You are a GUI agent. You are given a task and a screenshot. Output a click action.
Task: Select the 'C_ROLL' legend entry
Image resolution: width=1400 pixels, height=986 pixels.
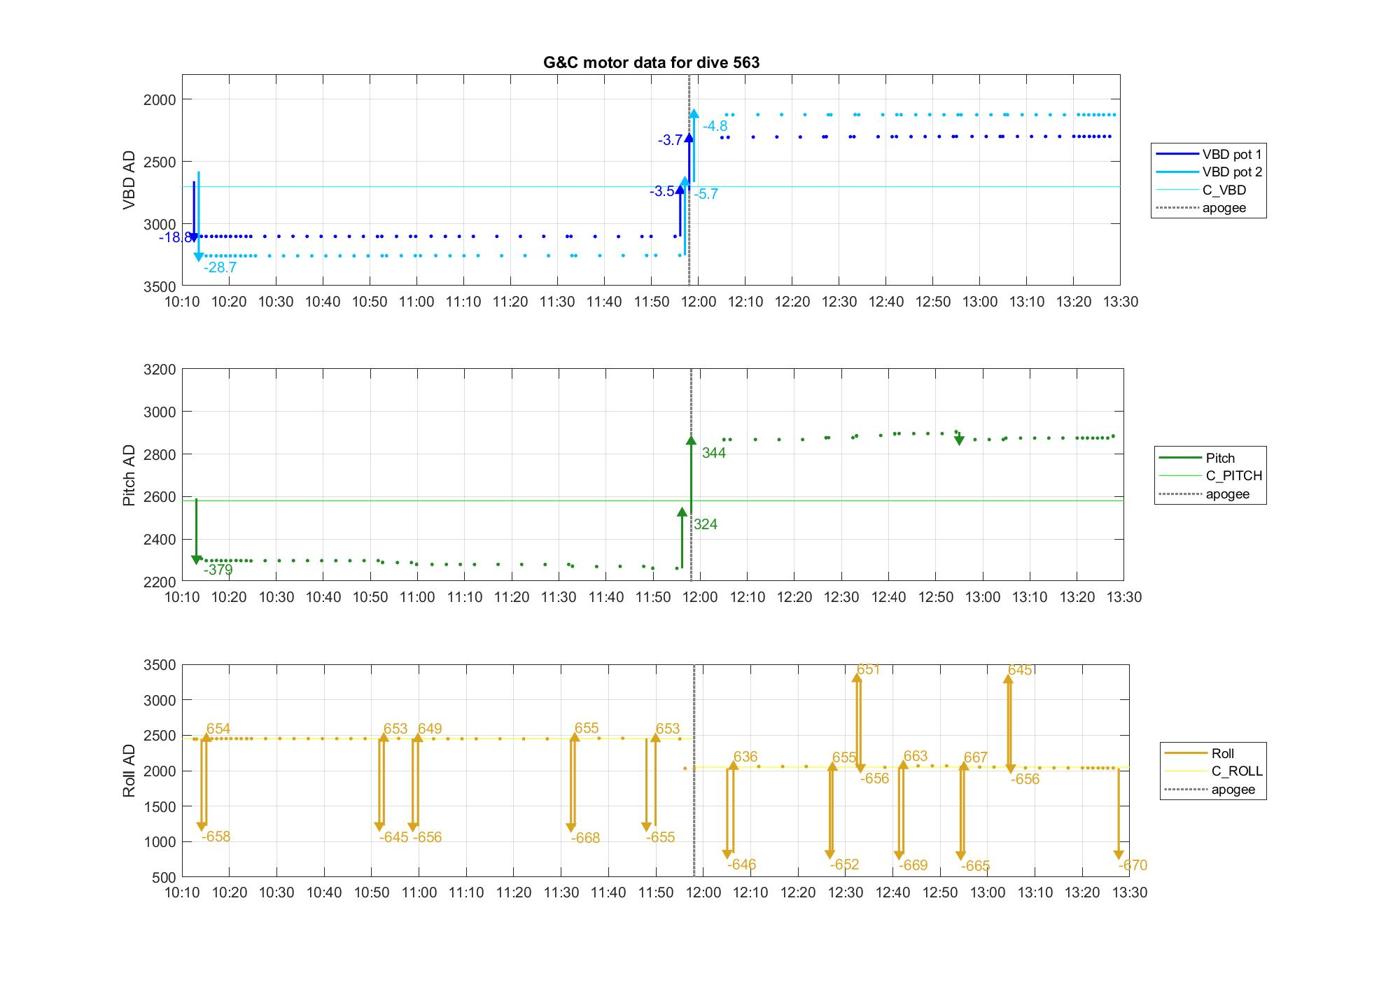coord(1213,771)
